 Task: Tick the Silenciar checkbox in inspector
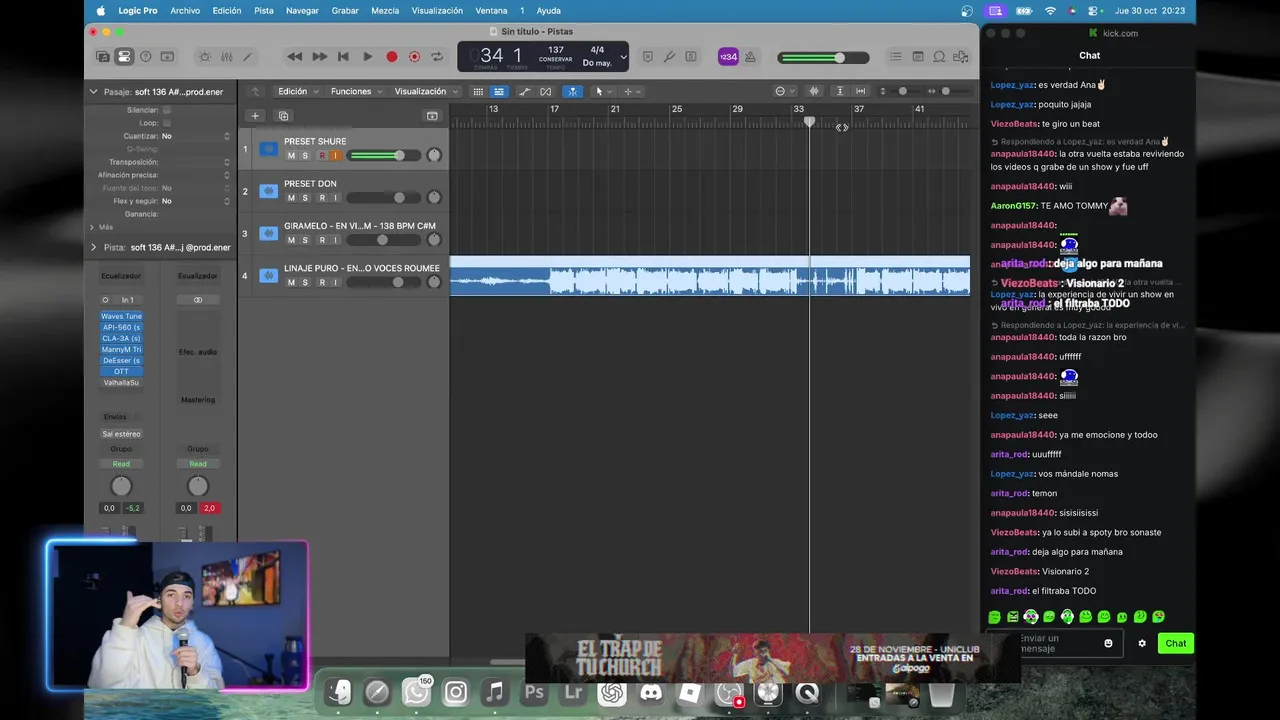pyautogui.click(x=166, y=110)
